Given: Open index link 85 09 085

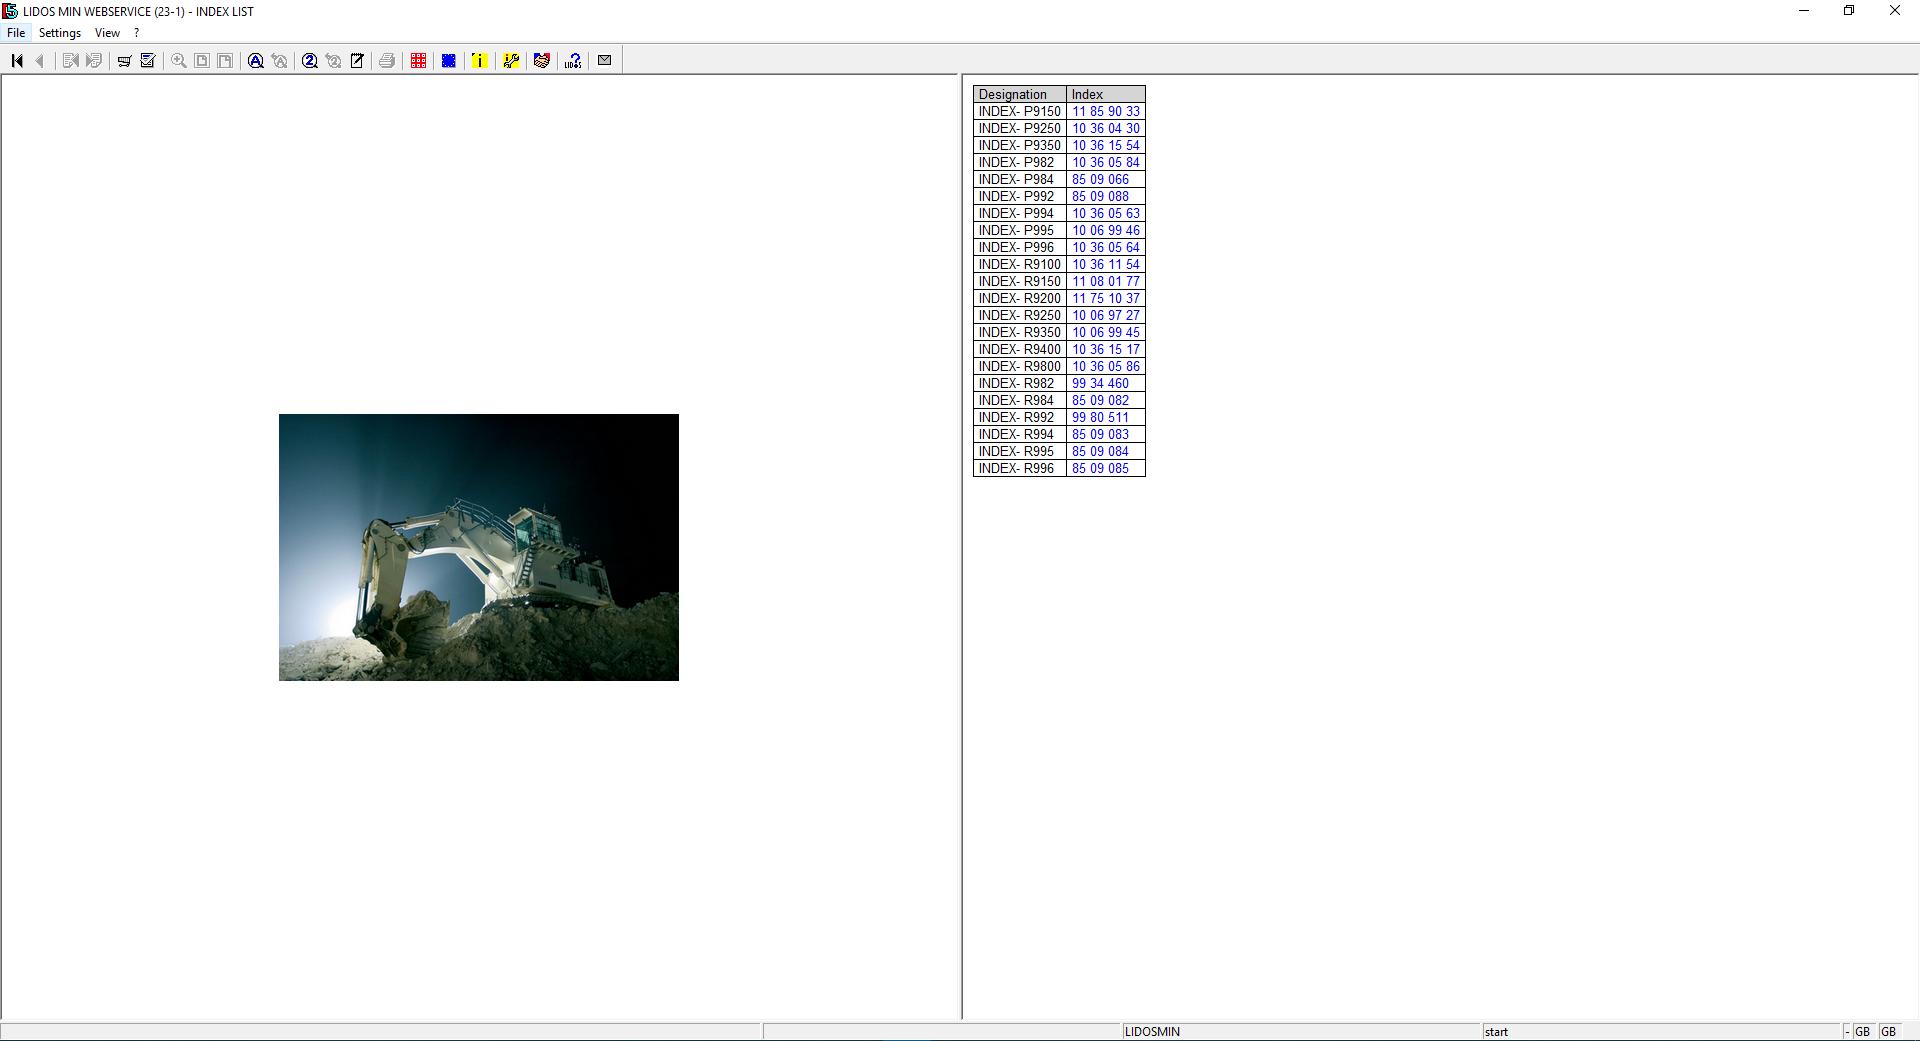Looking at the screenshot, I should (x=1100, y=469).
